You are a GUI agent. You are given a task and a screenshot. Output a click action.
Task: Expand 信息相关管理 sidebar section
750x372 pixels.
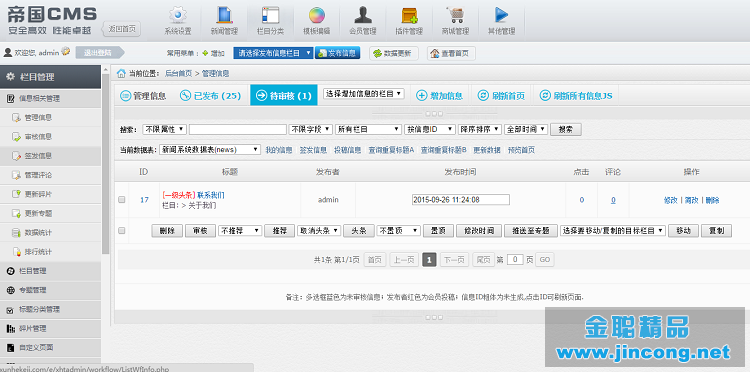(50, 98)
